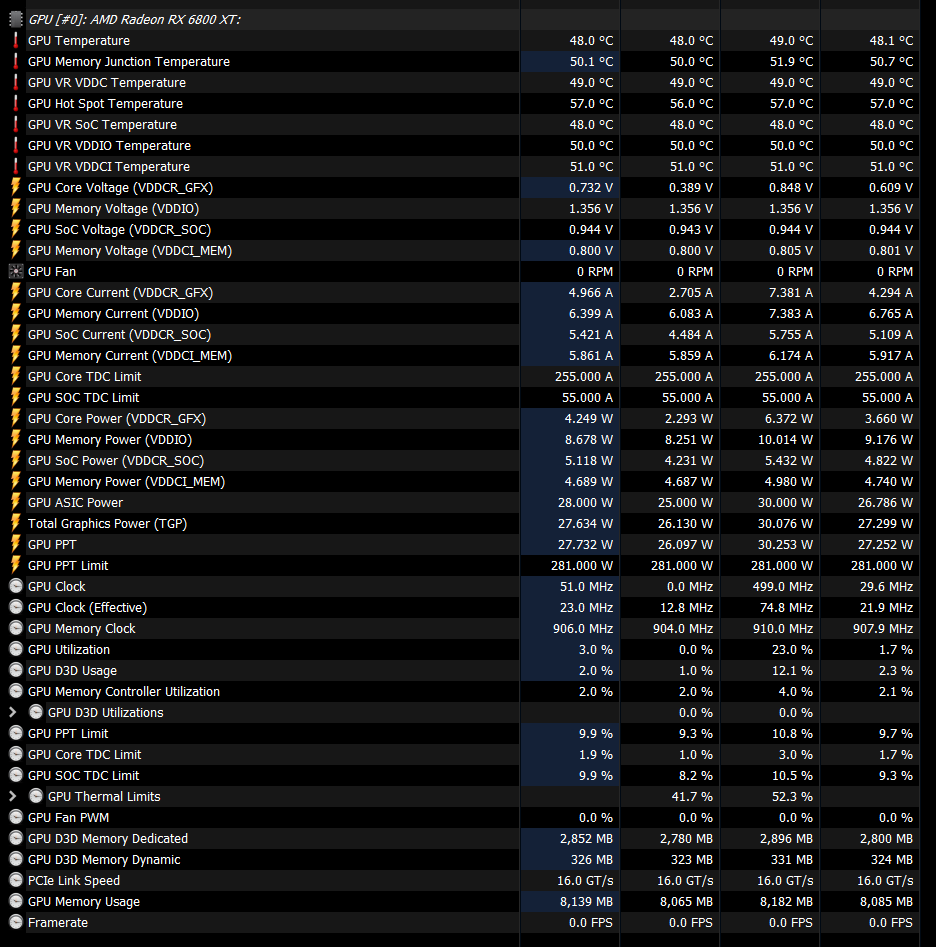Select the GPU Memory Voltage (VDDIO) row

(464, 208)
